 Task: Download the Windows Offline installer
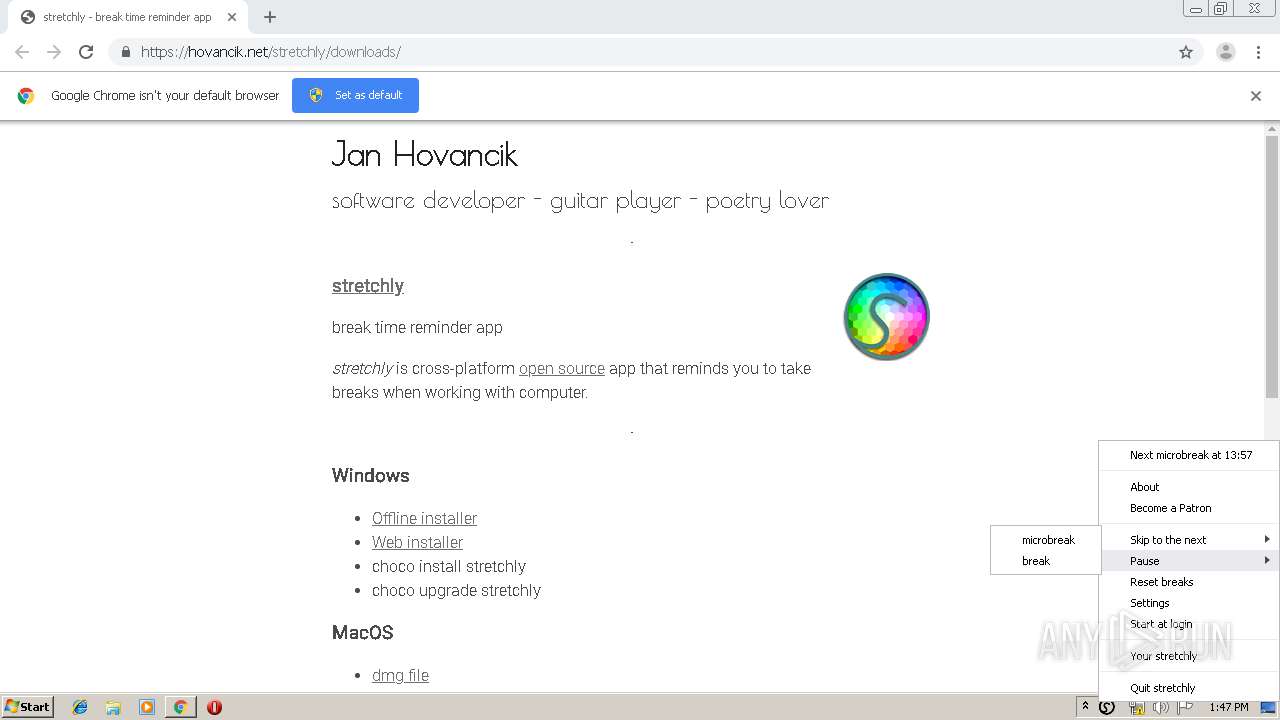point(424,518)
